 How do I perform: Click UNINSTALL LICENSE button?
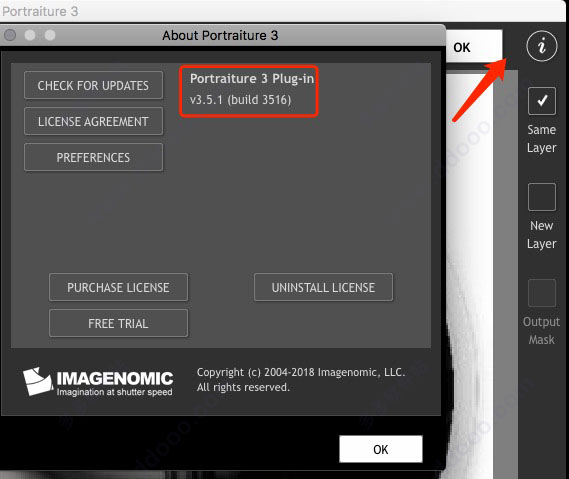(323, 287)
